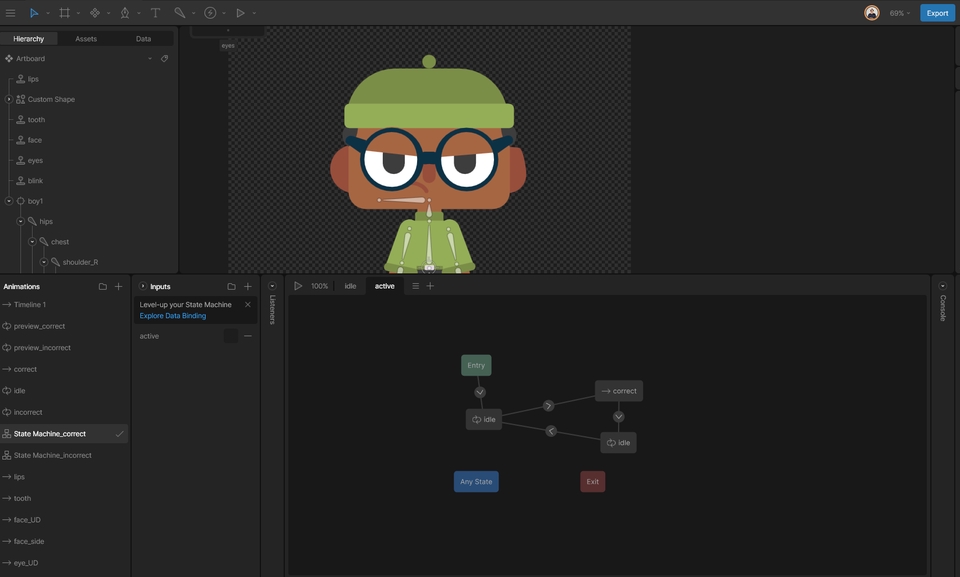Open the Artboard dropdown chevron
Image resolution: width=960 pixels, height=577 pixels.
pyautogui.click(x=149, y=59)
